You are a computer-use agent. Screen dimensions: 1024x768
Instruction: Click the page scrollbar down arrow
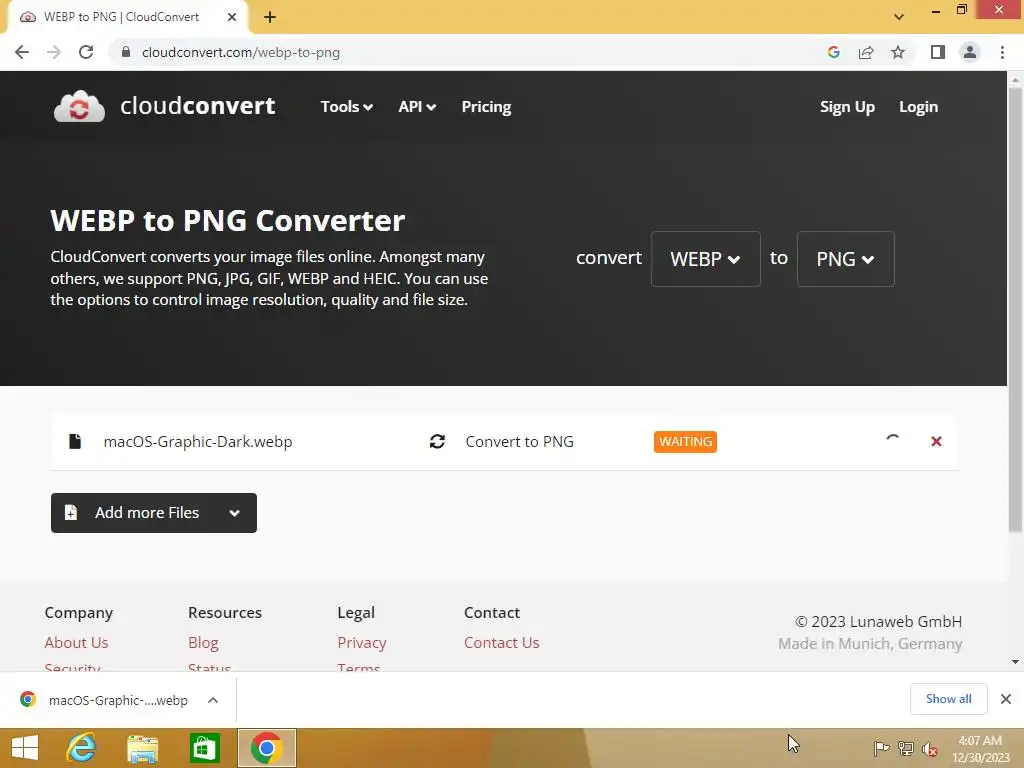[x=1015, y=662]
